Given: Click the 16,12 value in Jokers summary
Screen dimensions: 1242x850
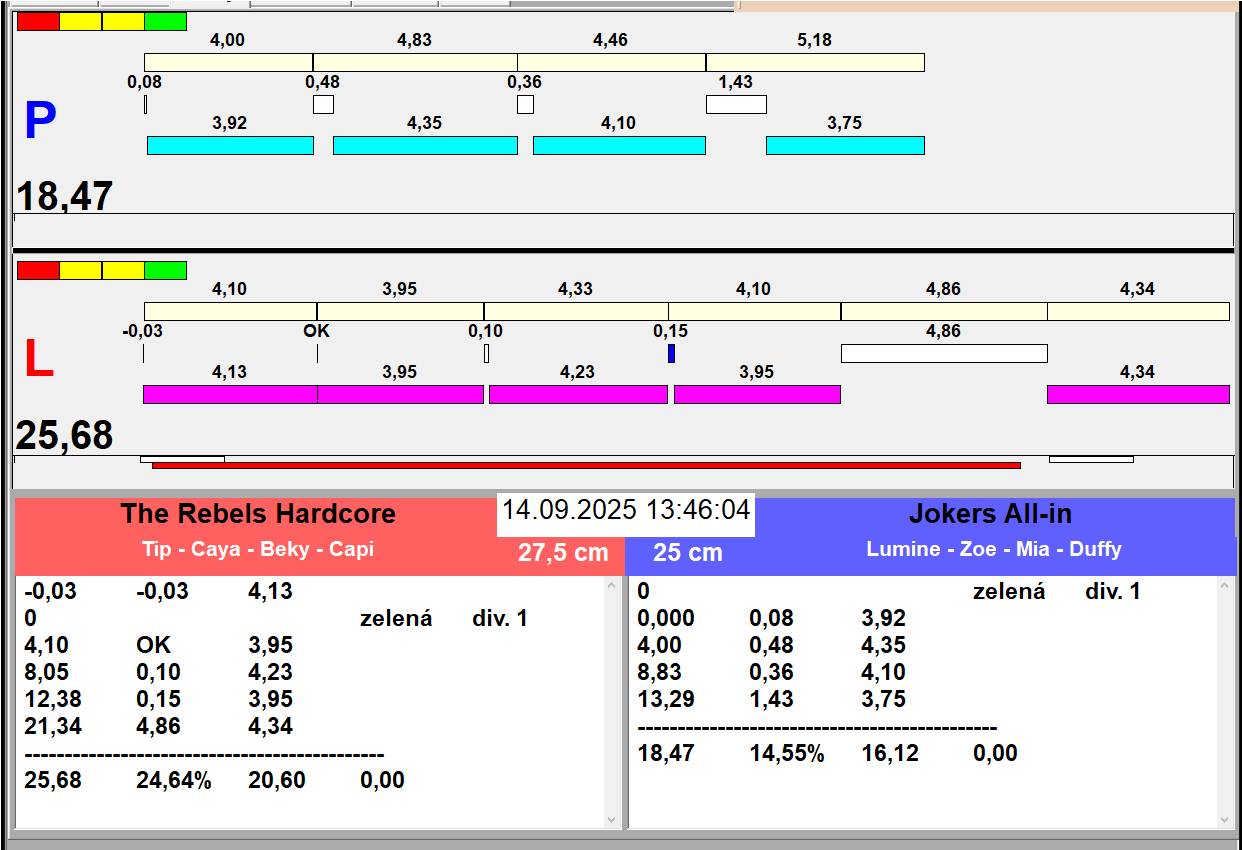Looking at the screenshot, I should pos(890,753).
